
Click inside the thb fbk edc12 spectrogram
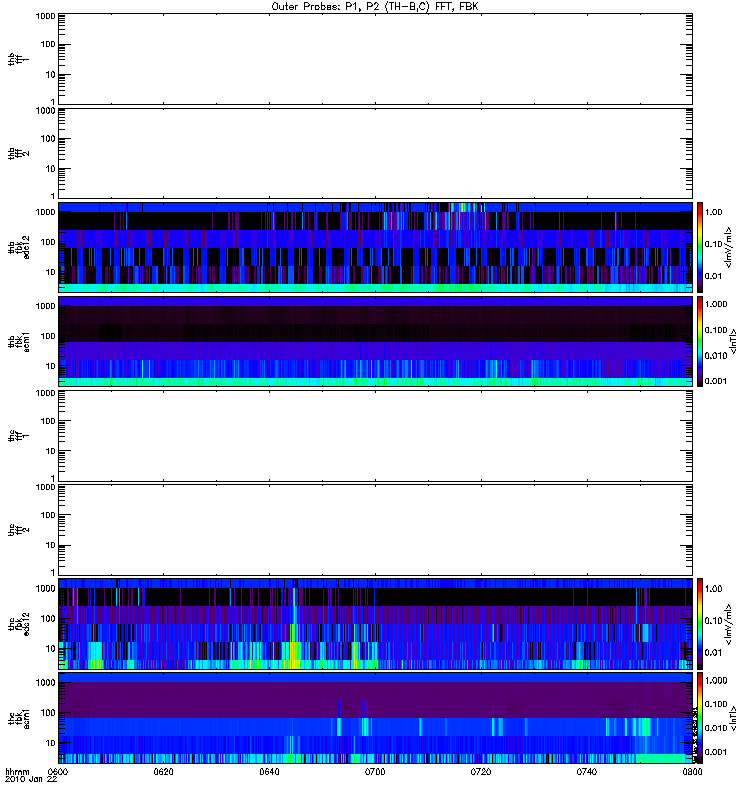coord(375,247)
